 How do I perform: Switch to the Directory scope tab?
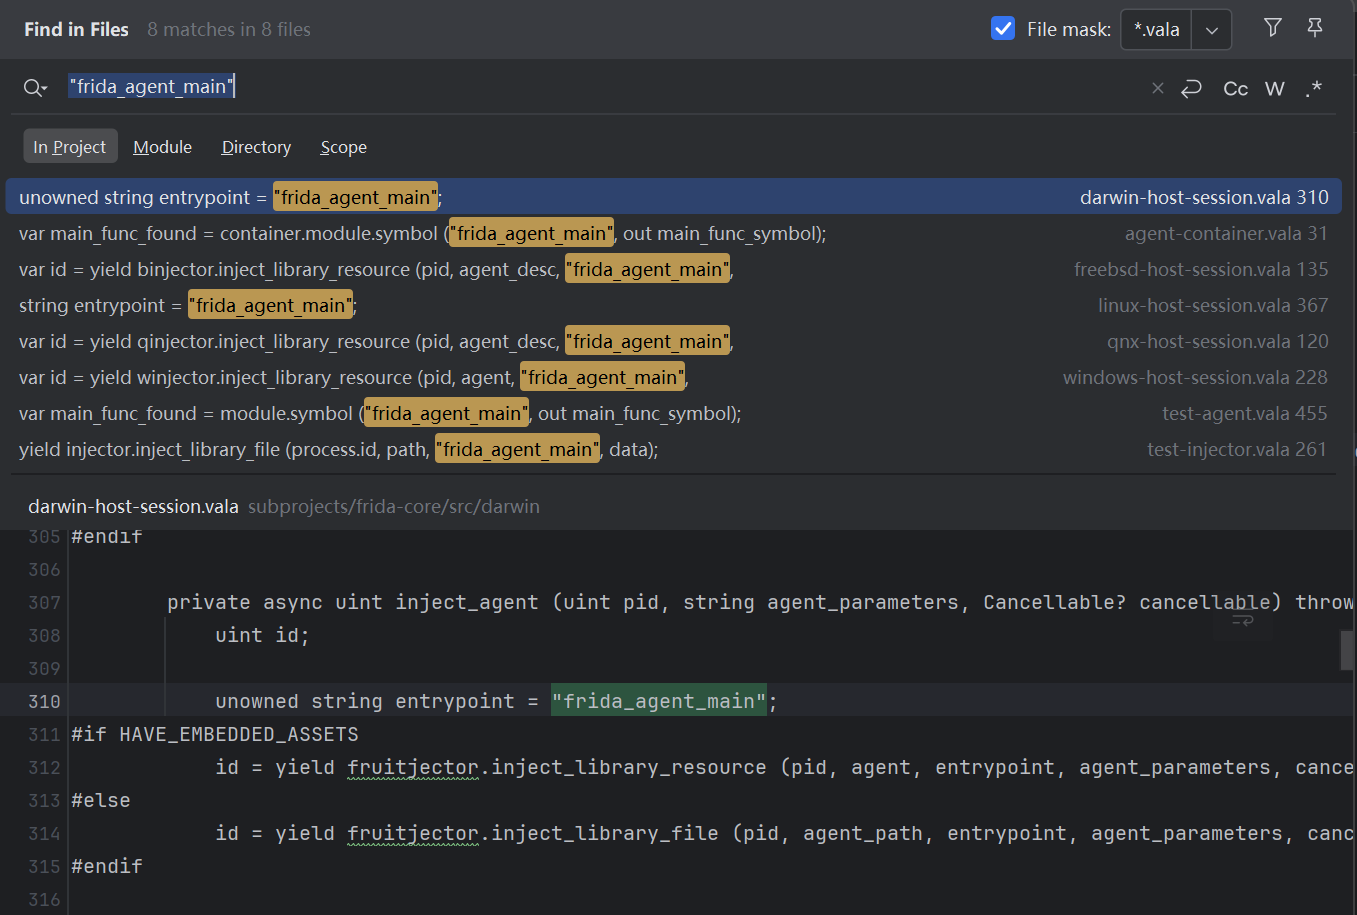coord(256,147)
